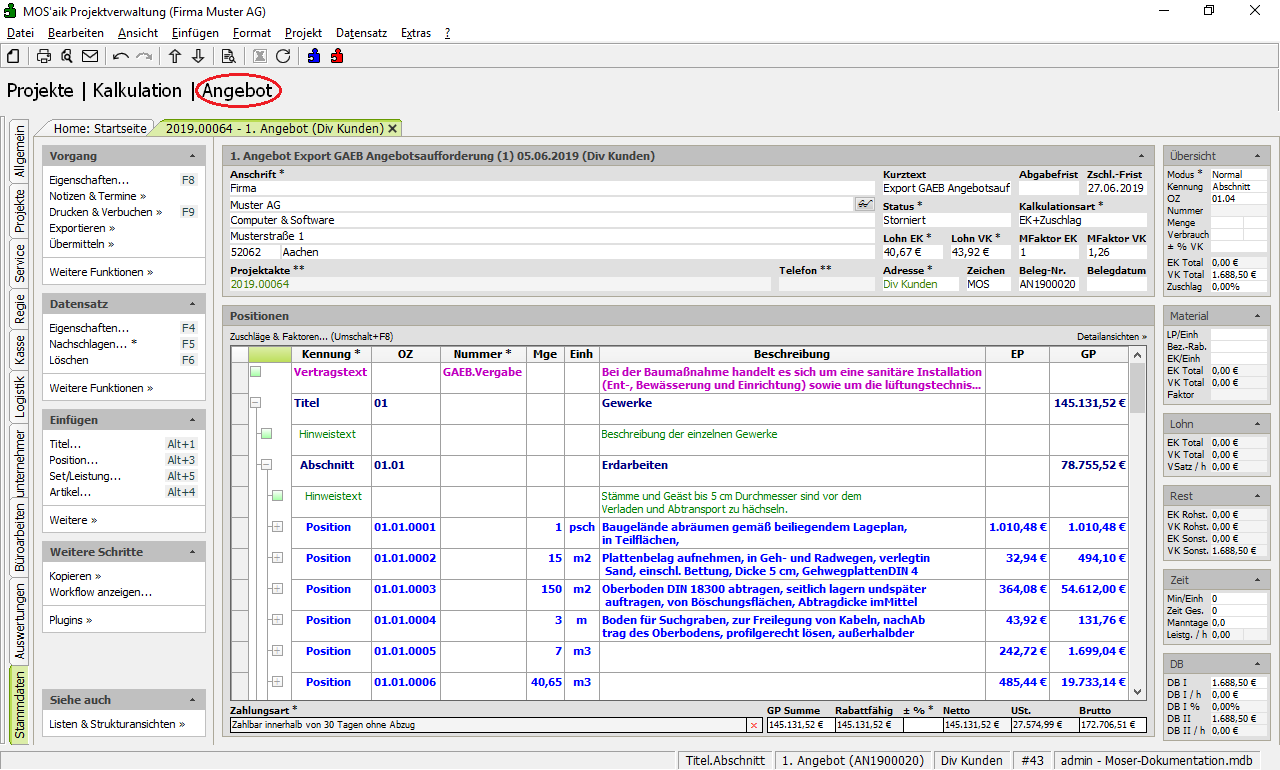The image size is (1280, 770).
Task: Collapse the Titel 01 Gewerke row
Action: pyautogui.click(x=255, y=403)
